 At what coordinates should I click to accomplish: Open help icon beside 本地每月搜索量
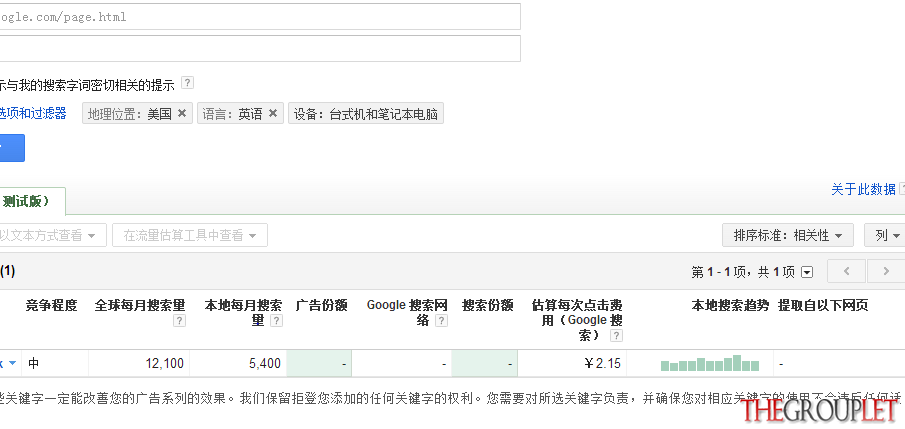pos(276,320)
